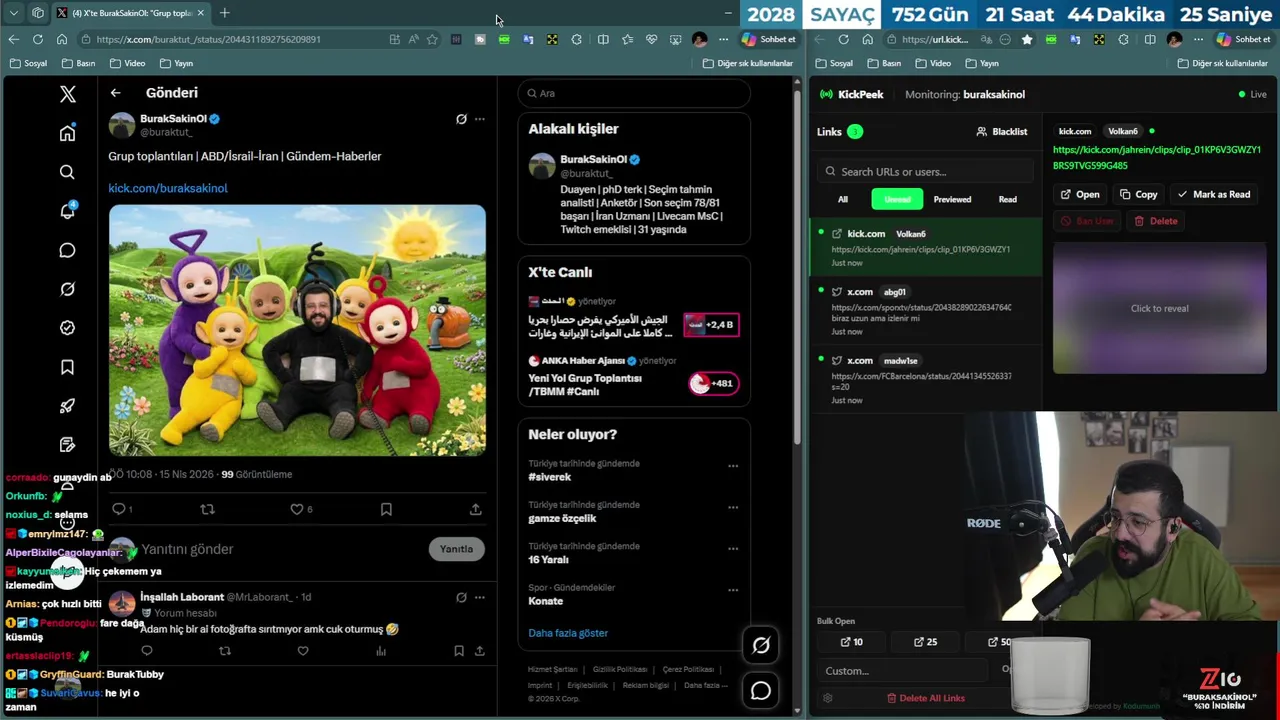This screenshot has height=720, width=1280.
Task: Open the floating Grok button
Action: pyautogui.click(x=761, y=646)
